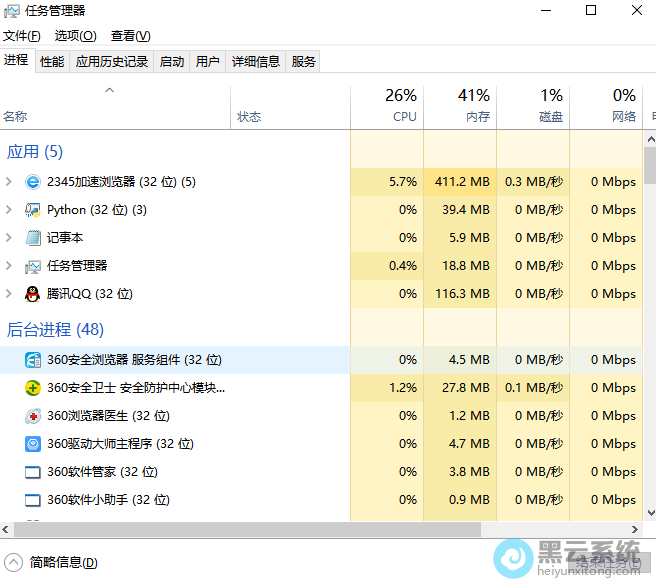Click the 360软件管家 process icon
This screenshot has width=656, height=583.
coord(33,472)
